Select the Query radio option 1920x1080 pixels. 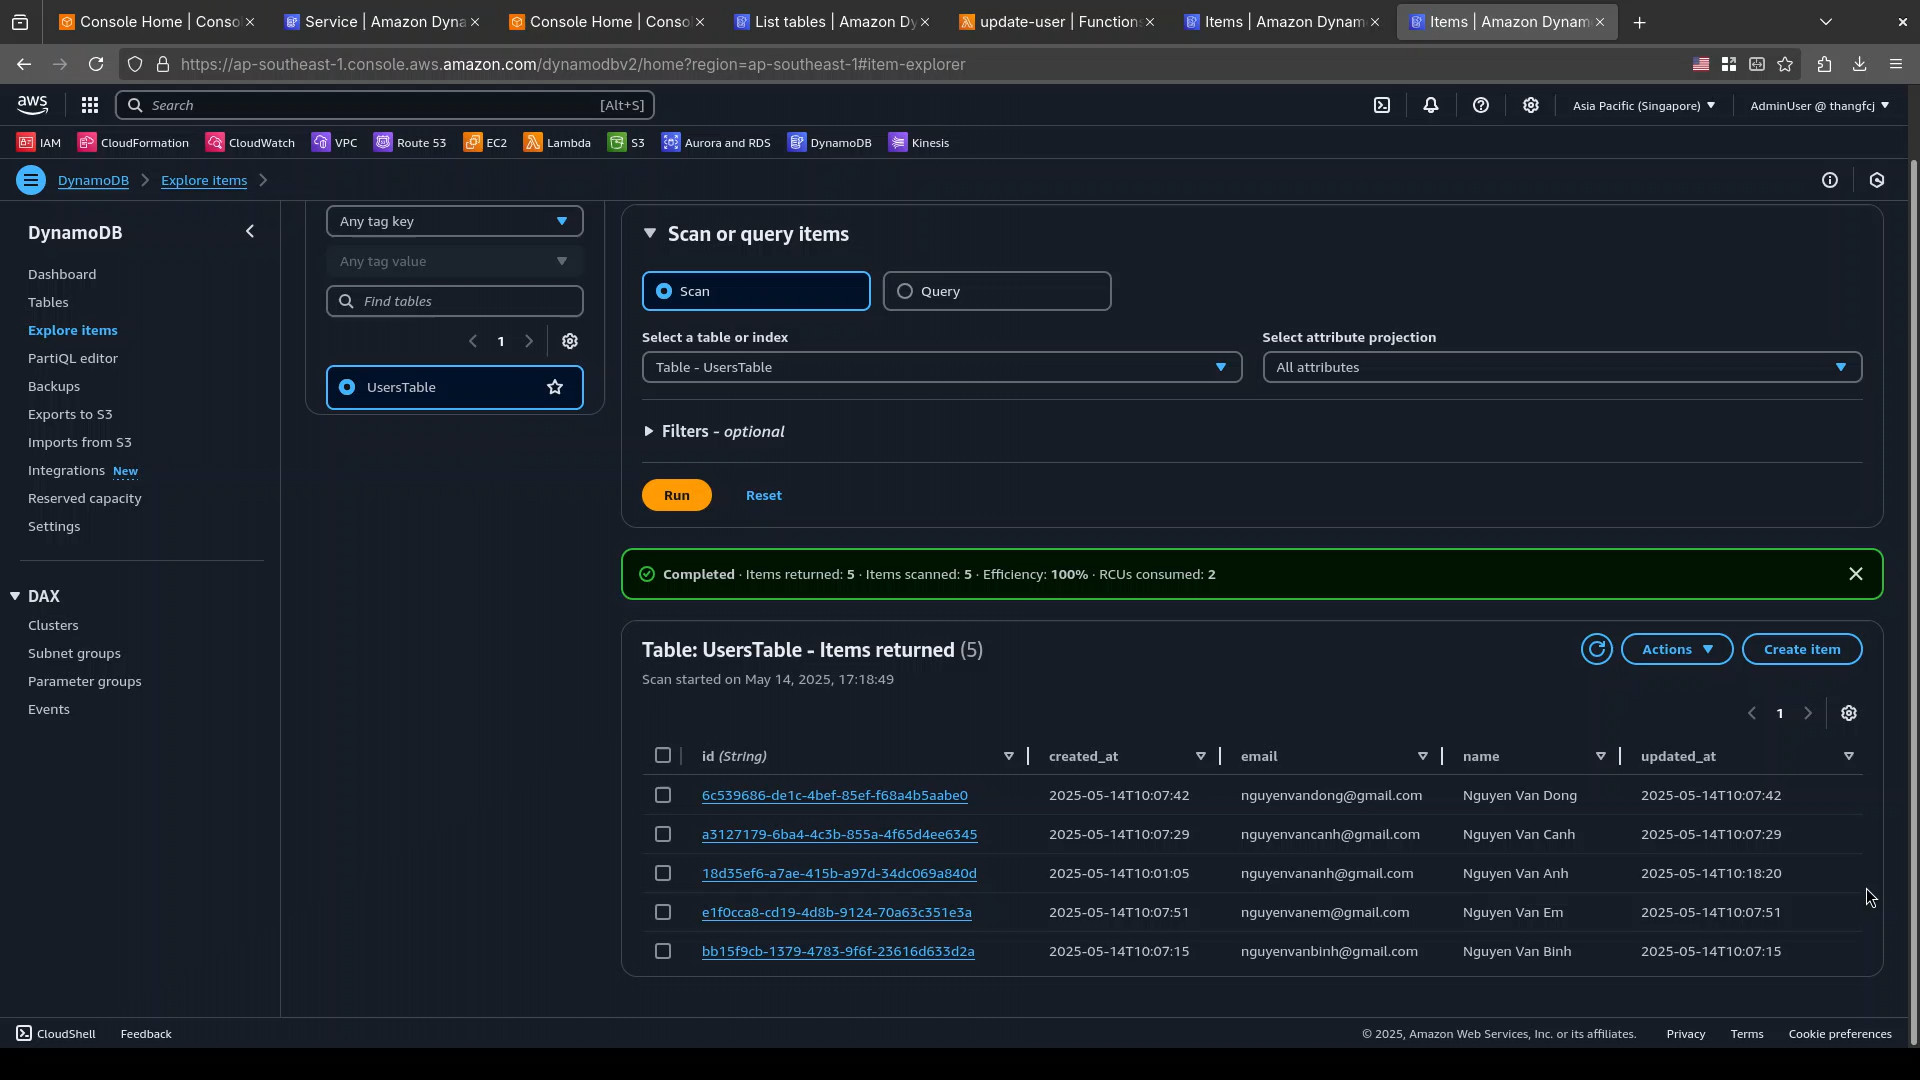tap(997, 291)
